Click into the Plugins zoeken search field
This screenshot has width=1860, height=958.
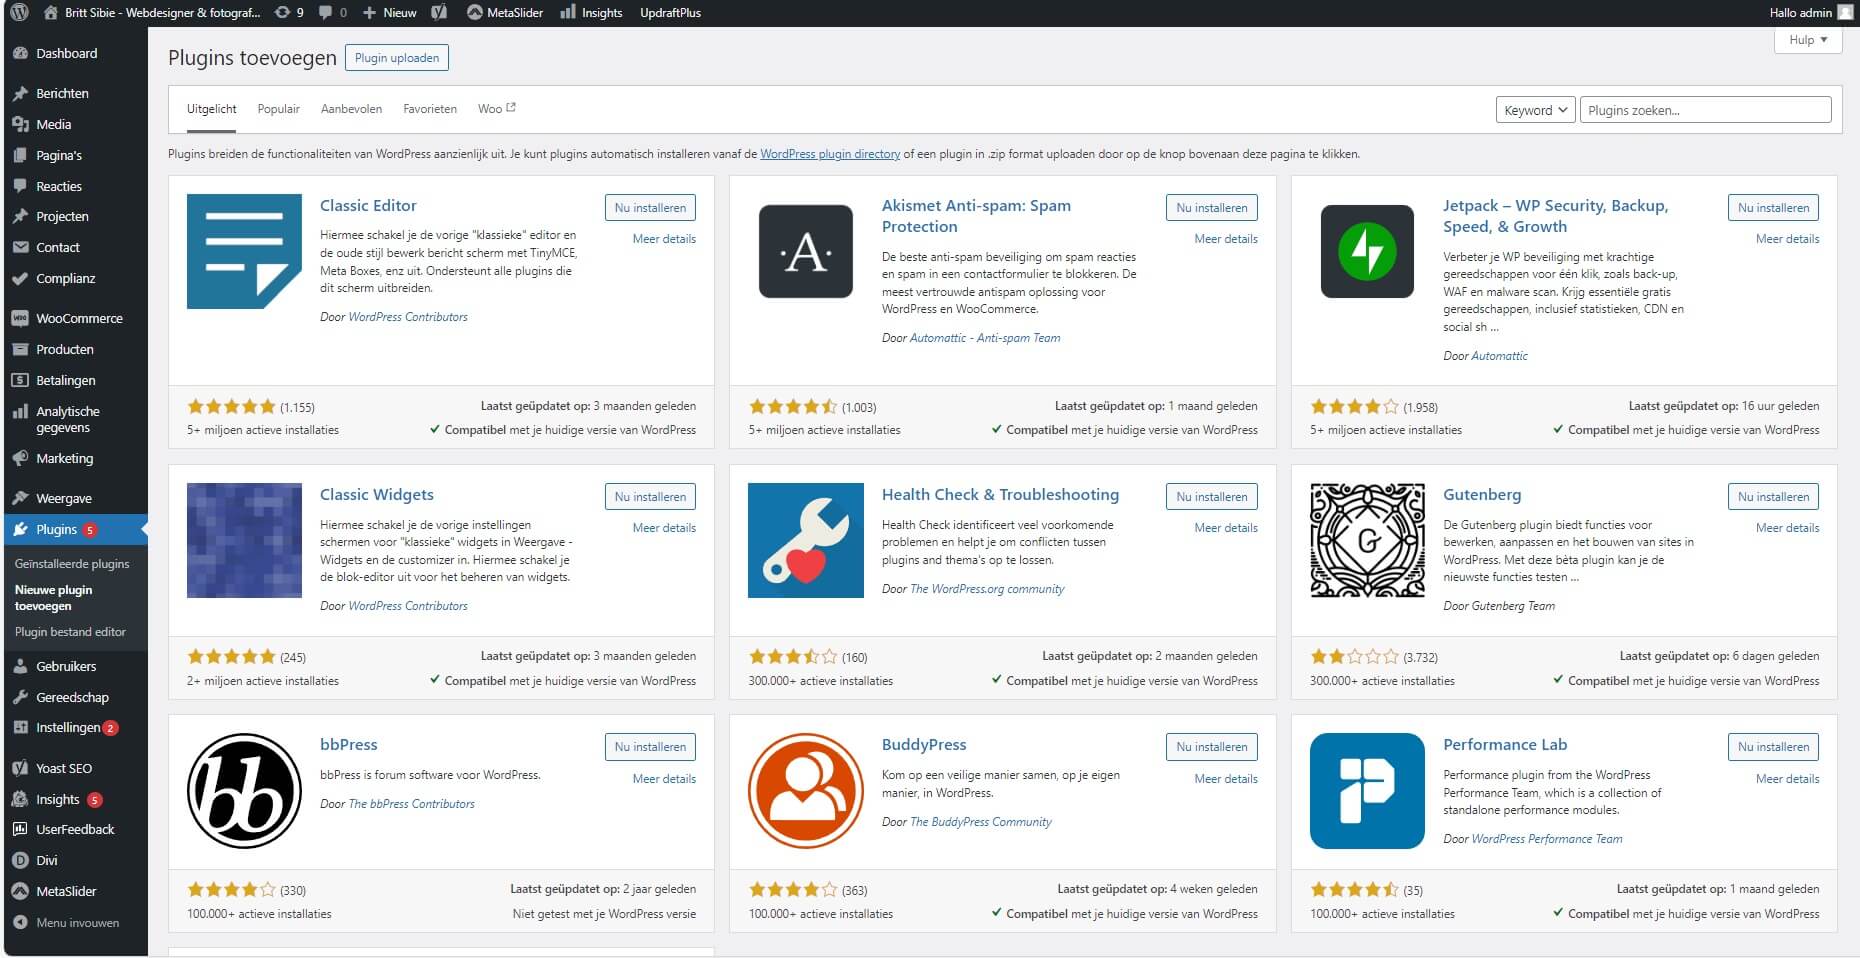tap(1705, 110)
